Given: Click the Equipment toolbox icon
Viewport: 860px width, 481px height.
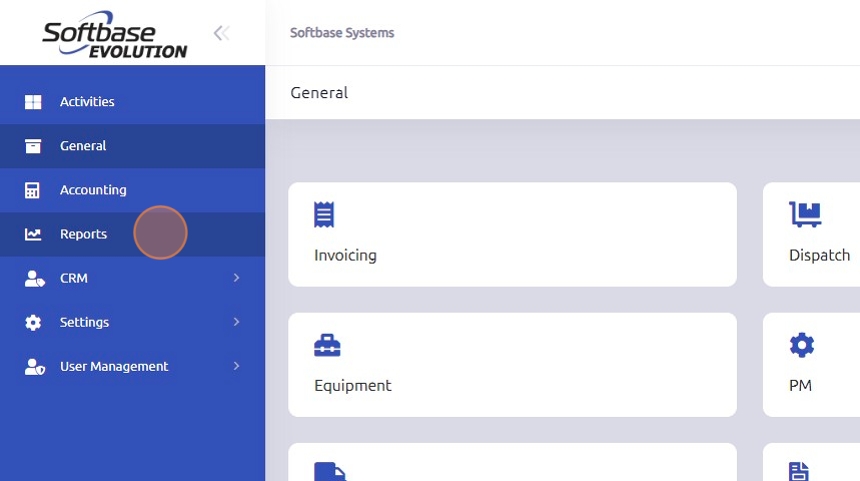Looking at the screenshot, I should pyautogui.click(x=327, y=346).
